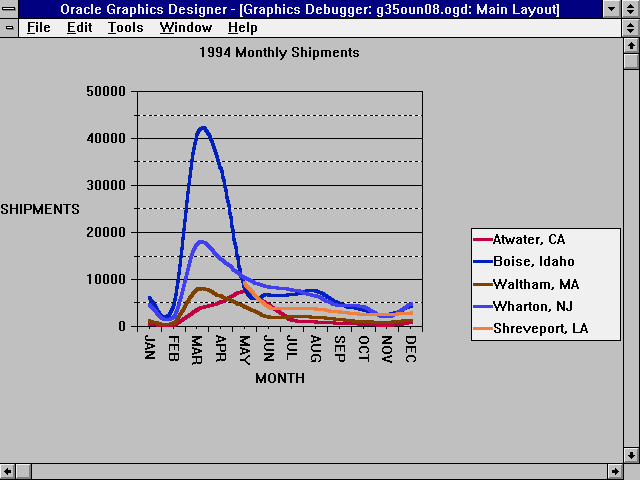Screen dimensions: 640x480
Task: Open the application control-menu box
Action: [x=10, y=9]
